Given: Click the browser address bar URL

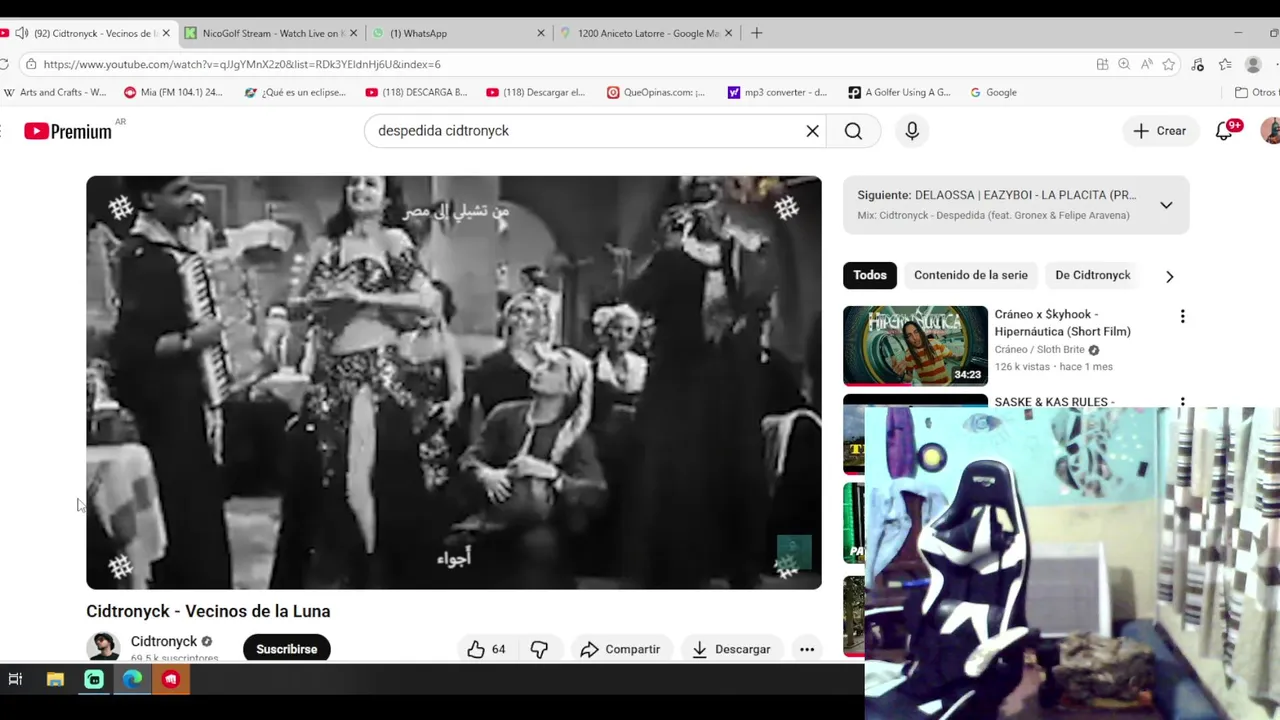Looking at the screenshot, I should (x=242, y=64).
